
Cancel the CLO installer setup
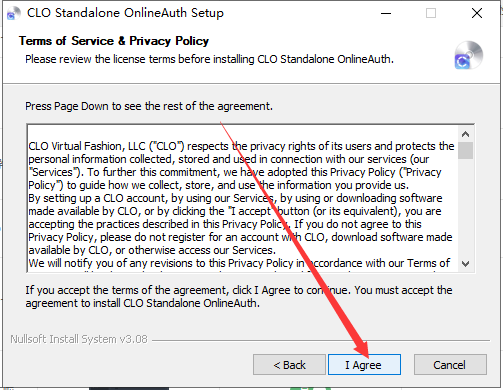(x=450, y=365)
